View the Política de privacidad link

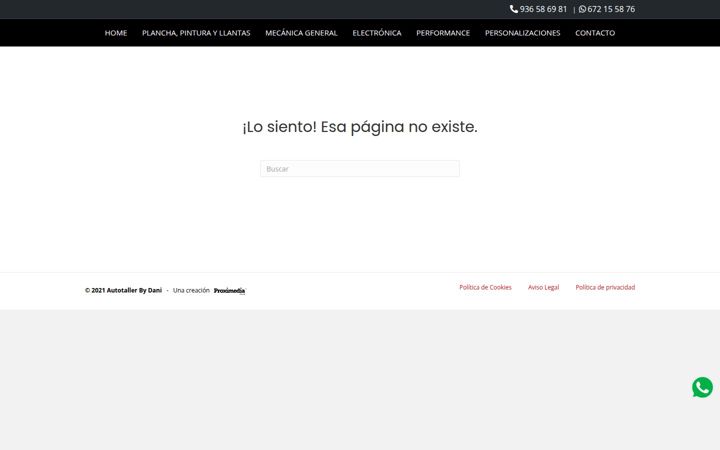point(605,287)
